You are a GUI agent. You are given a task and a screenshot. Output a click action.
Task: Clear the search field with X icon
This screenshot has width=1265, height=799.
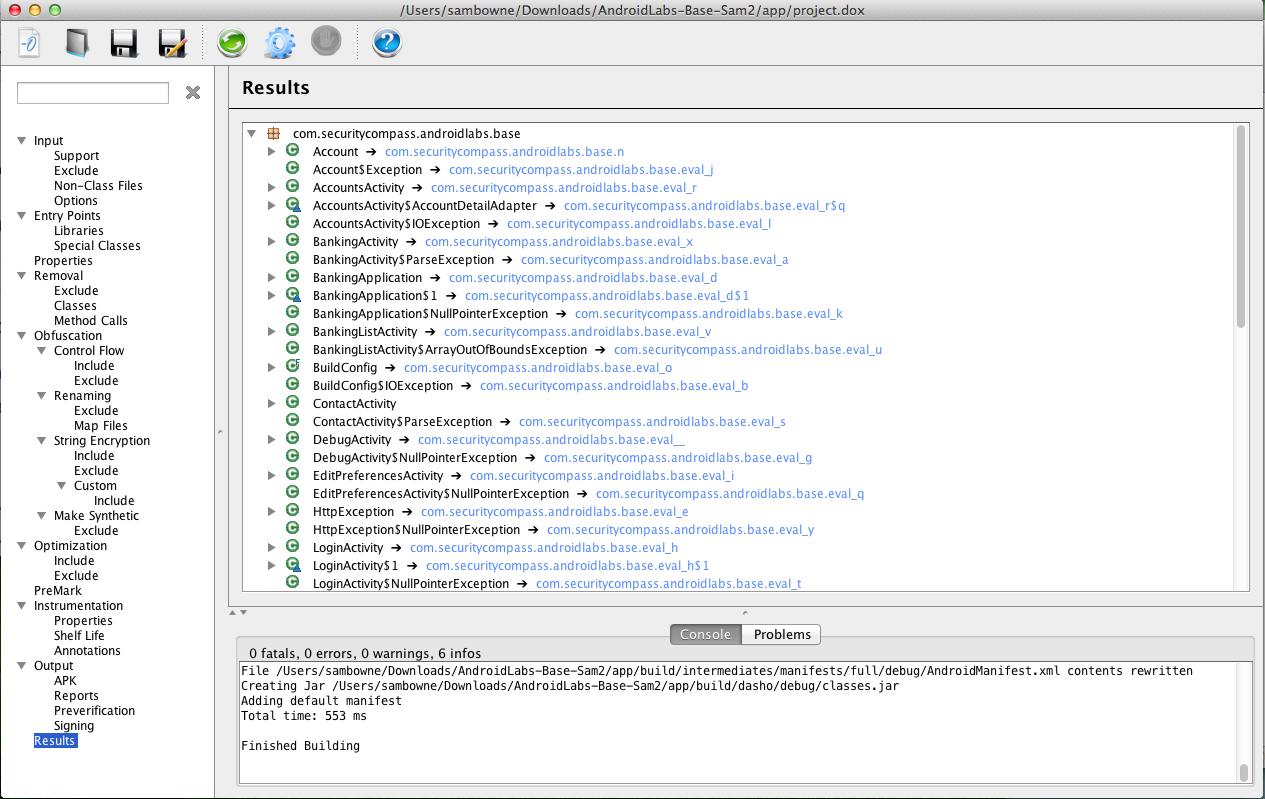click(x=193, y=93)
